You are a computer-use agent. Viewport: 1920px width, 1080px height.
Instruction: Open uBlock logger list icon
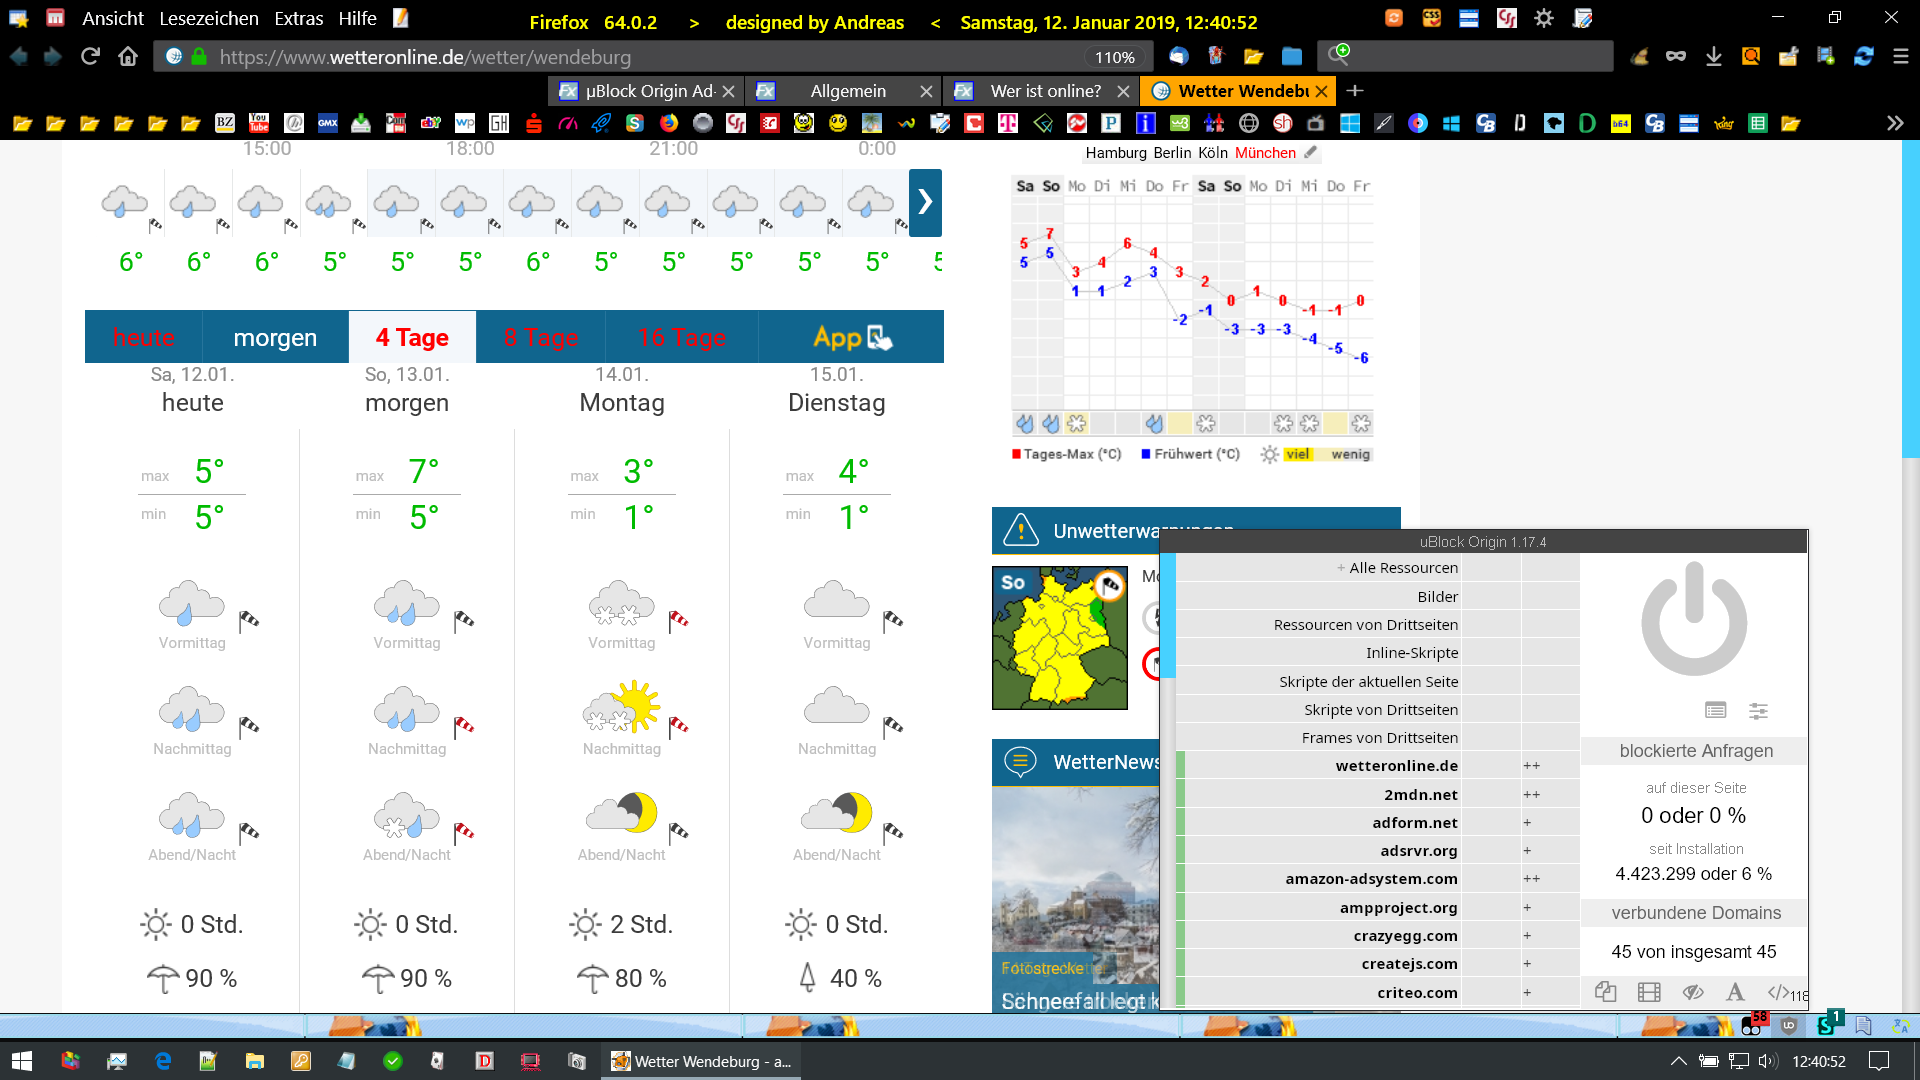(1715, 710)
